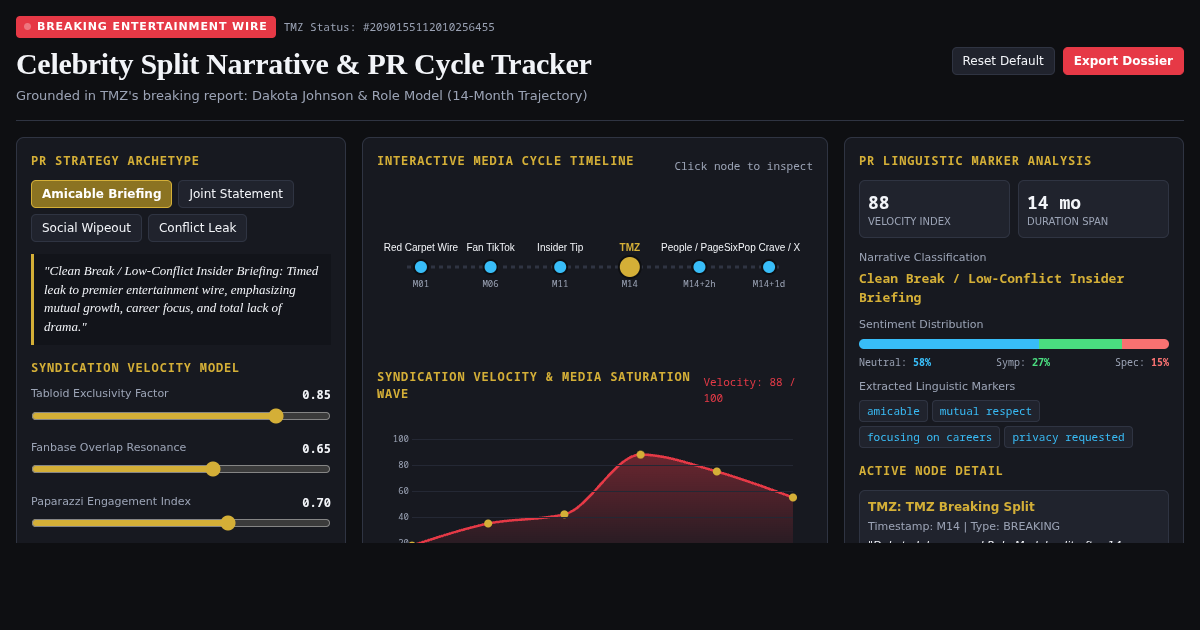
Task: Click the Reset Default button
Action: pos(1003,61)
